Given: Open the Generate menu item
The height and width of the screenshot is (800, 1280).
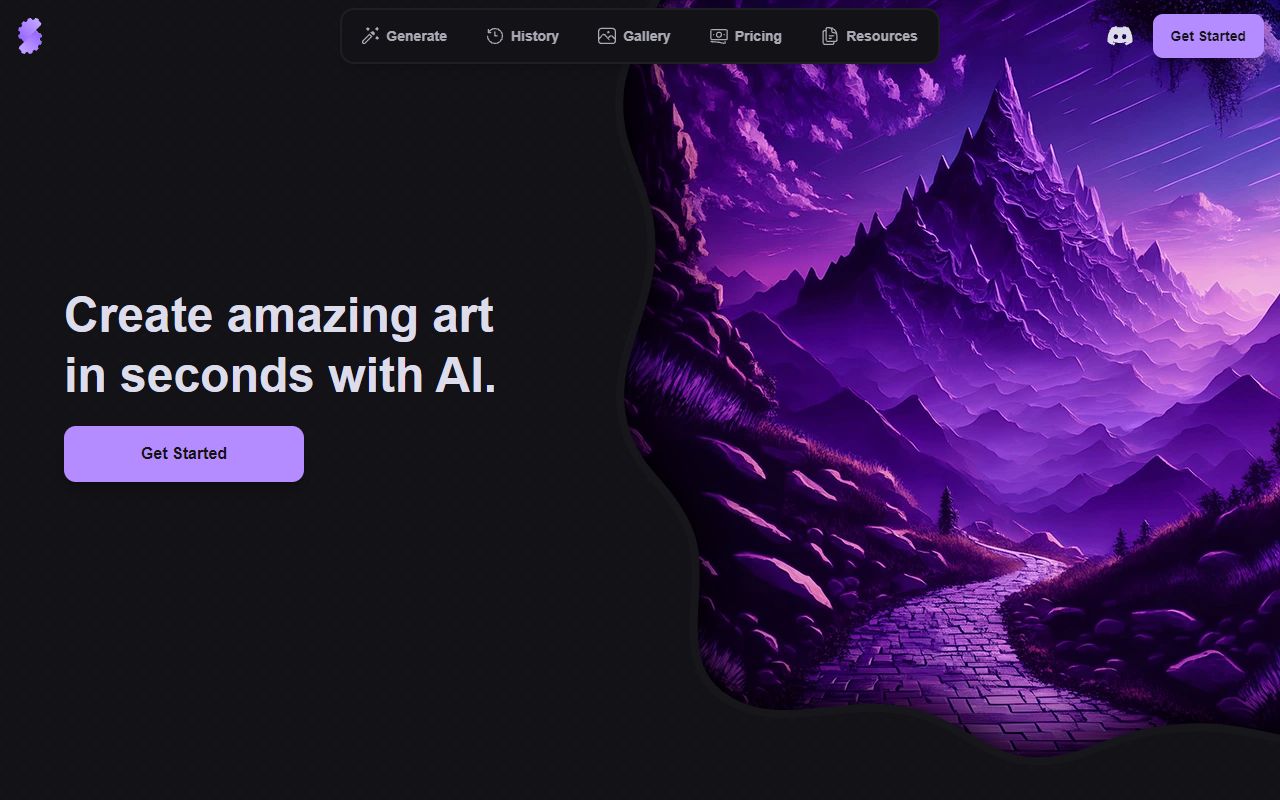Looking at the screenshot, I should (416, 36).
